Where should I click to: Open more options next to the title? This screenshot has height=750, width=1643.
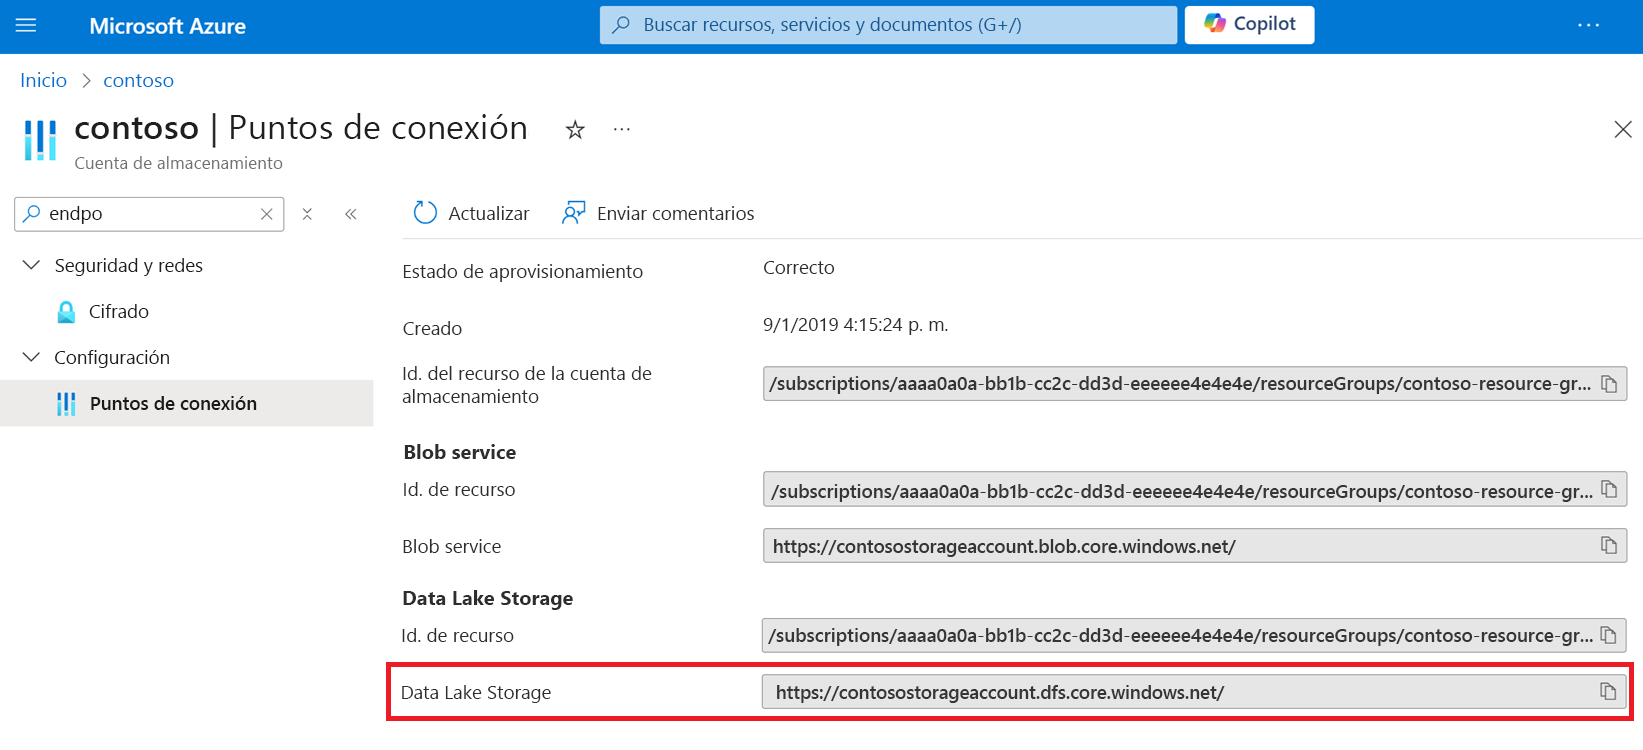pyautogui.click(x=622, y=130)
